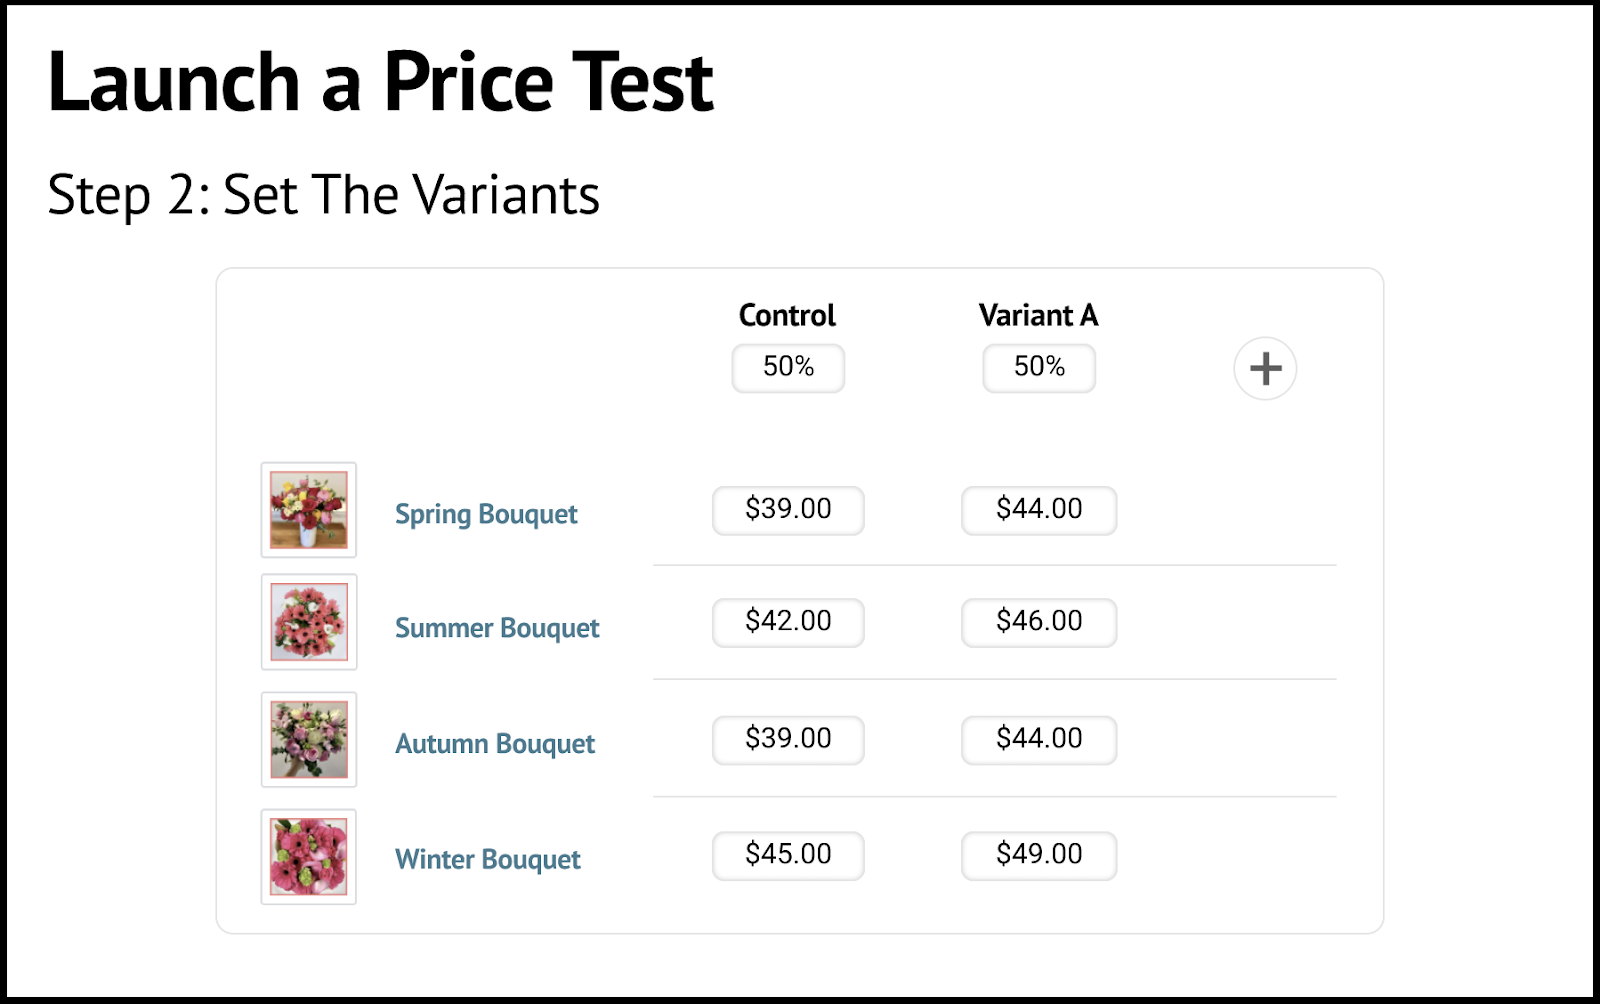1600x1004 pixels.
Task: Open the Spring Bouquet thumbnail image
Action: [309, 510]
